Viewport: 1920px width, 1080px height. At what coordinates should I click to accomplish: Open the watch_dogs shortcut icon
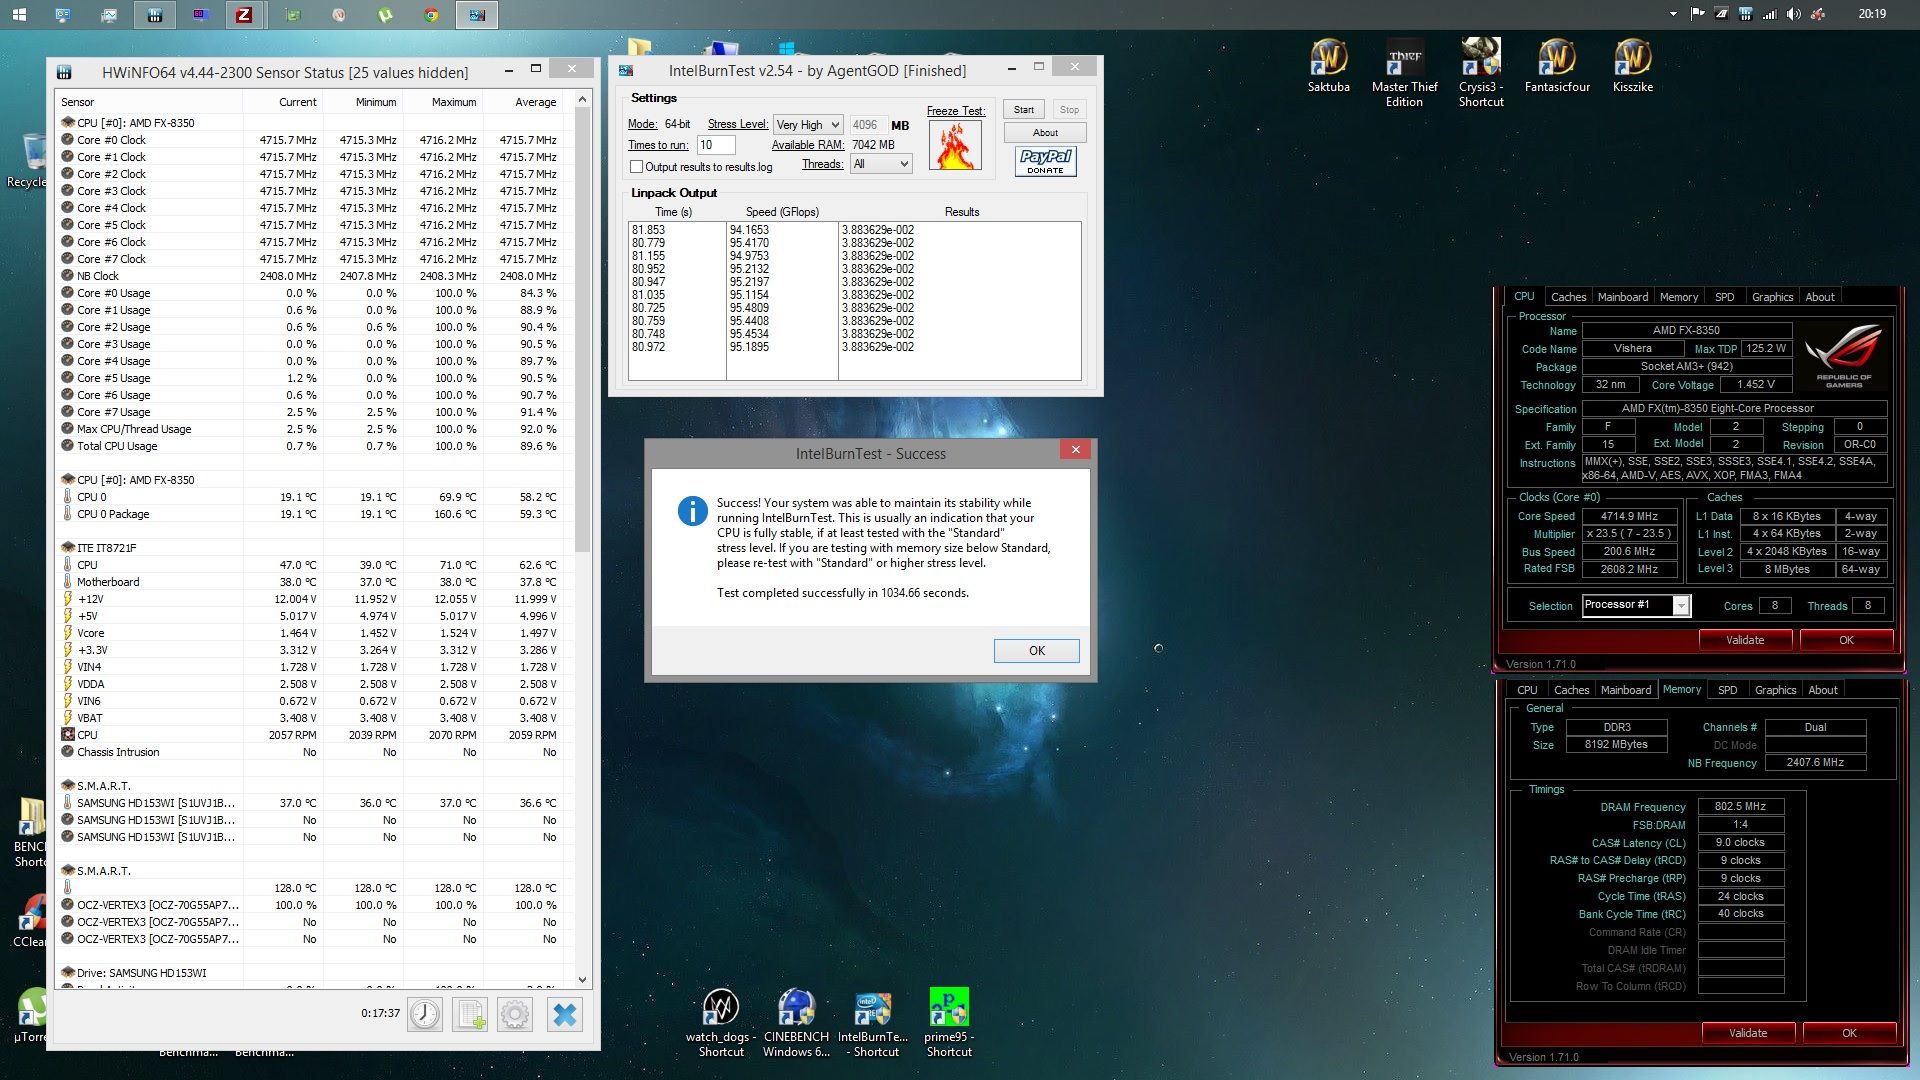coord(721,1022)
